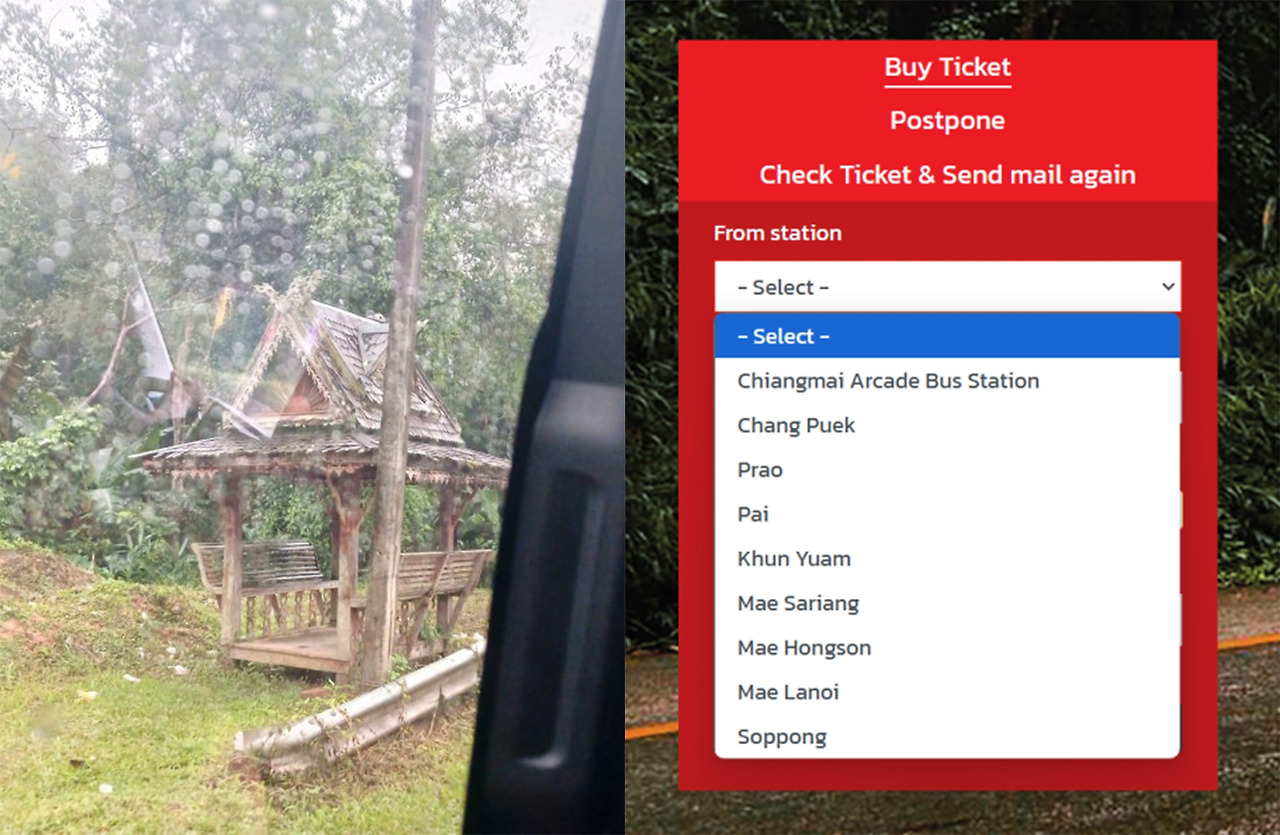The width and height of the screenshot is (1280, 835).
Task: Choose the highlighted - Select - option
Action: click(947, 336)
